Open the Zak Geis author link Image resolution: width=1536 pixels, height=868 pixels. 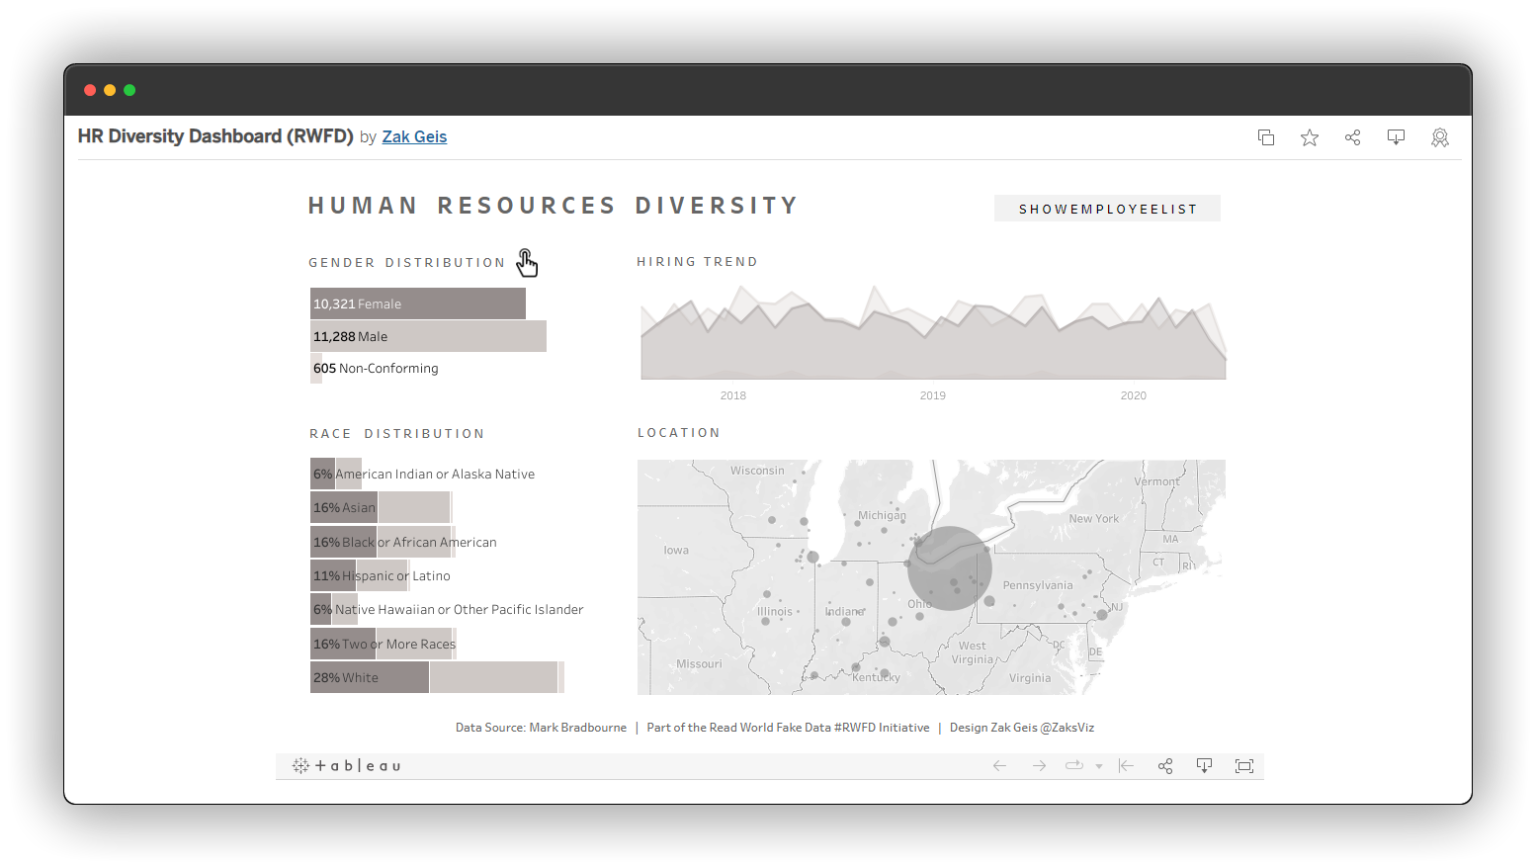pyautogui.click(x=414, y=137)
